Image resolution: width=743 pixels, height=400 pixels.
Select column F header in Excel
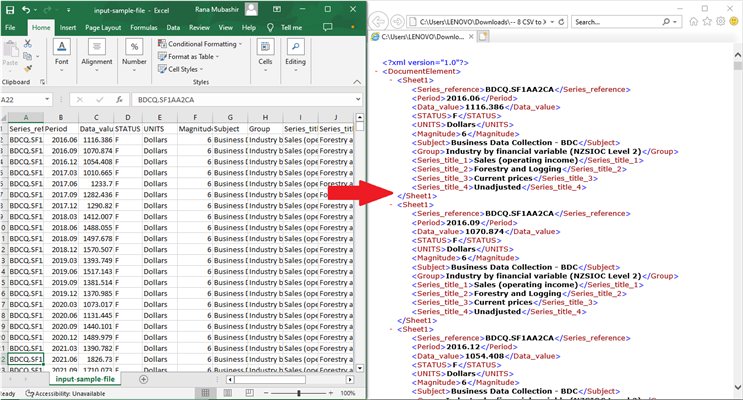[195, 117]
